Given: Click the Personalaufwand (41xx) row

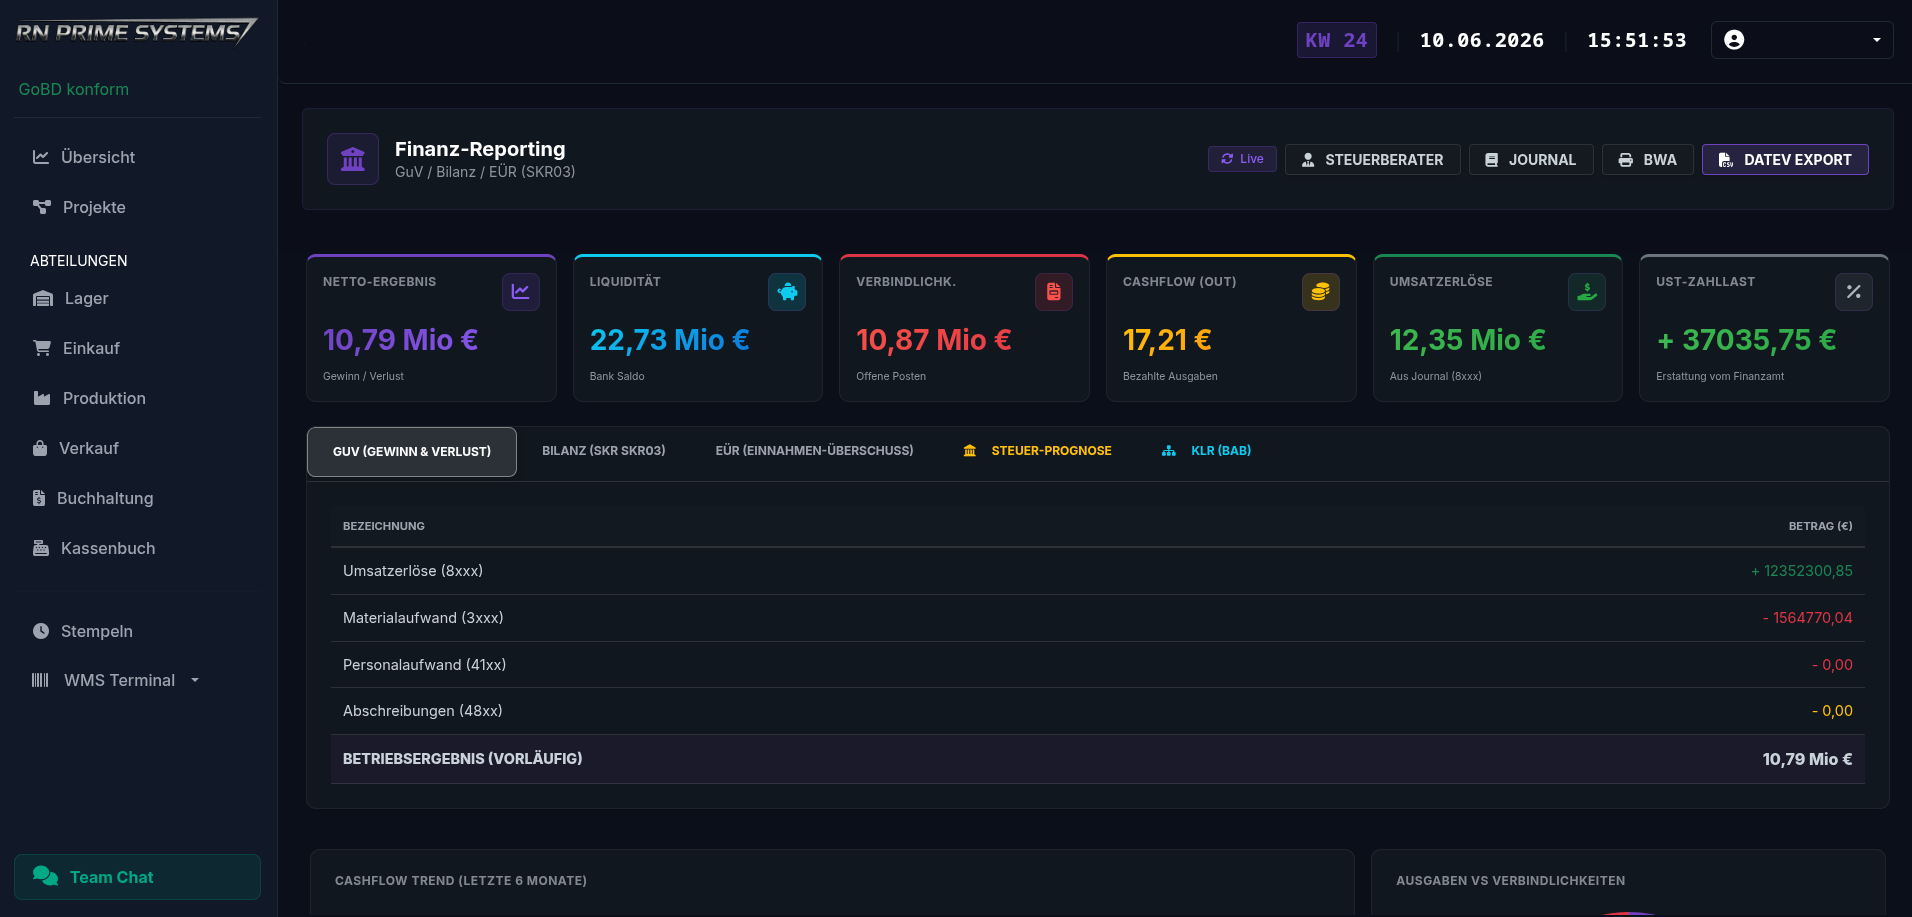Looking at the screenshot, I should [x=1098, y=665].
